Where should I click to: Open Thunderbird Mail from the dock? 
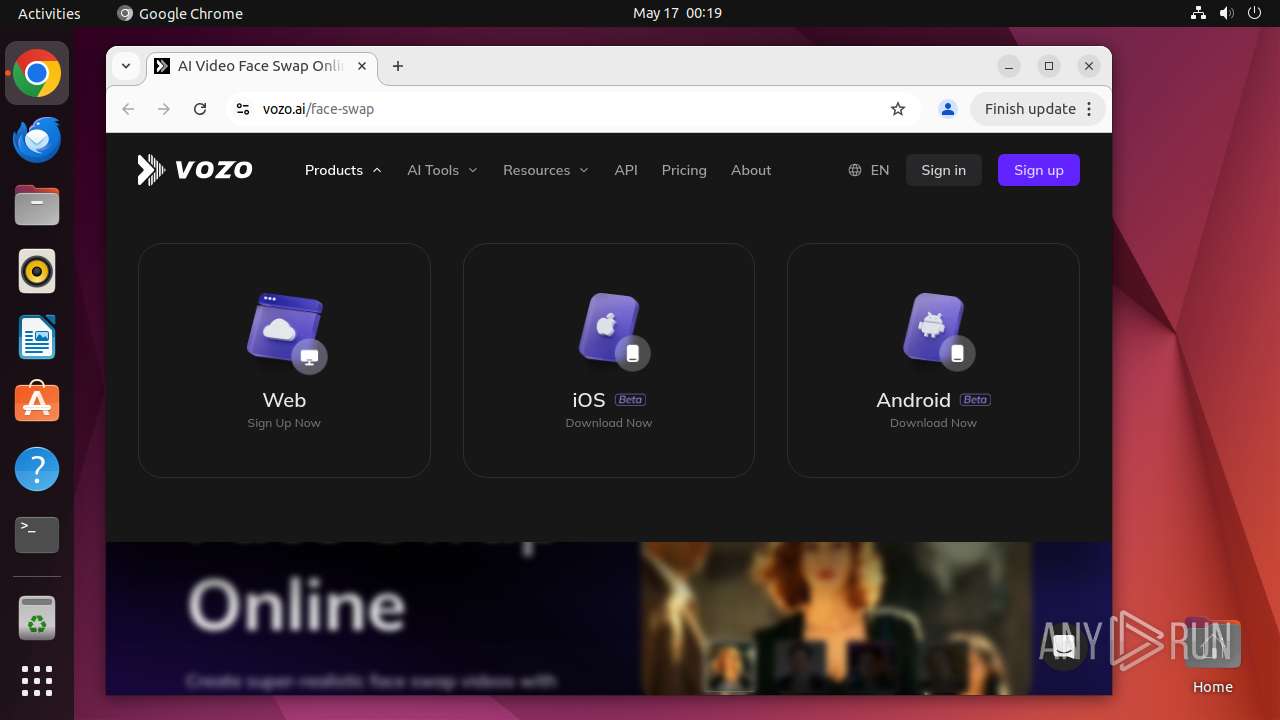click(x=37, y=139)
